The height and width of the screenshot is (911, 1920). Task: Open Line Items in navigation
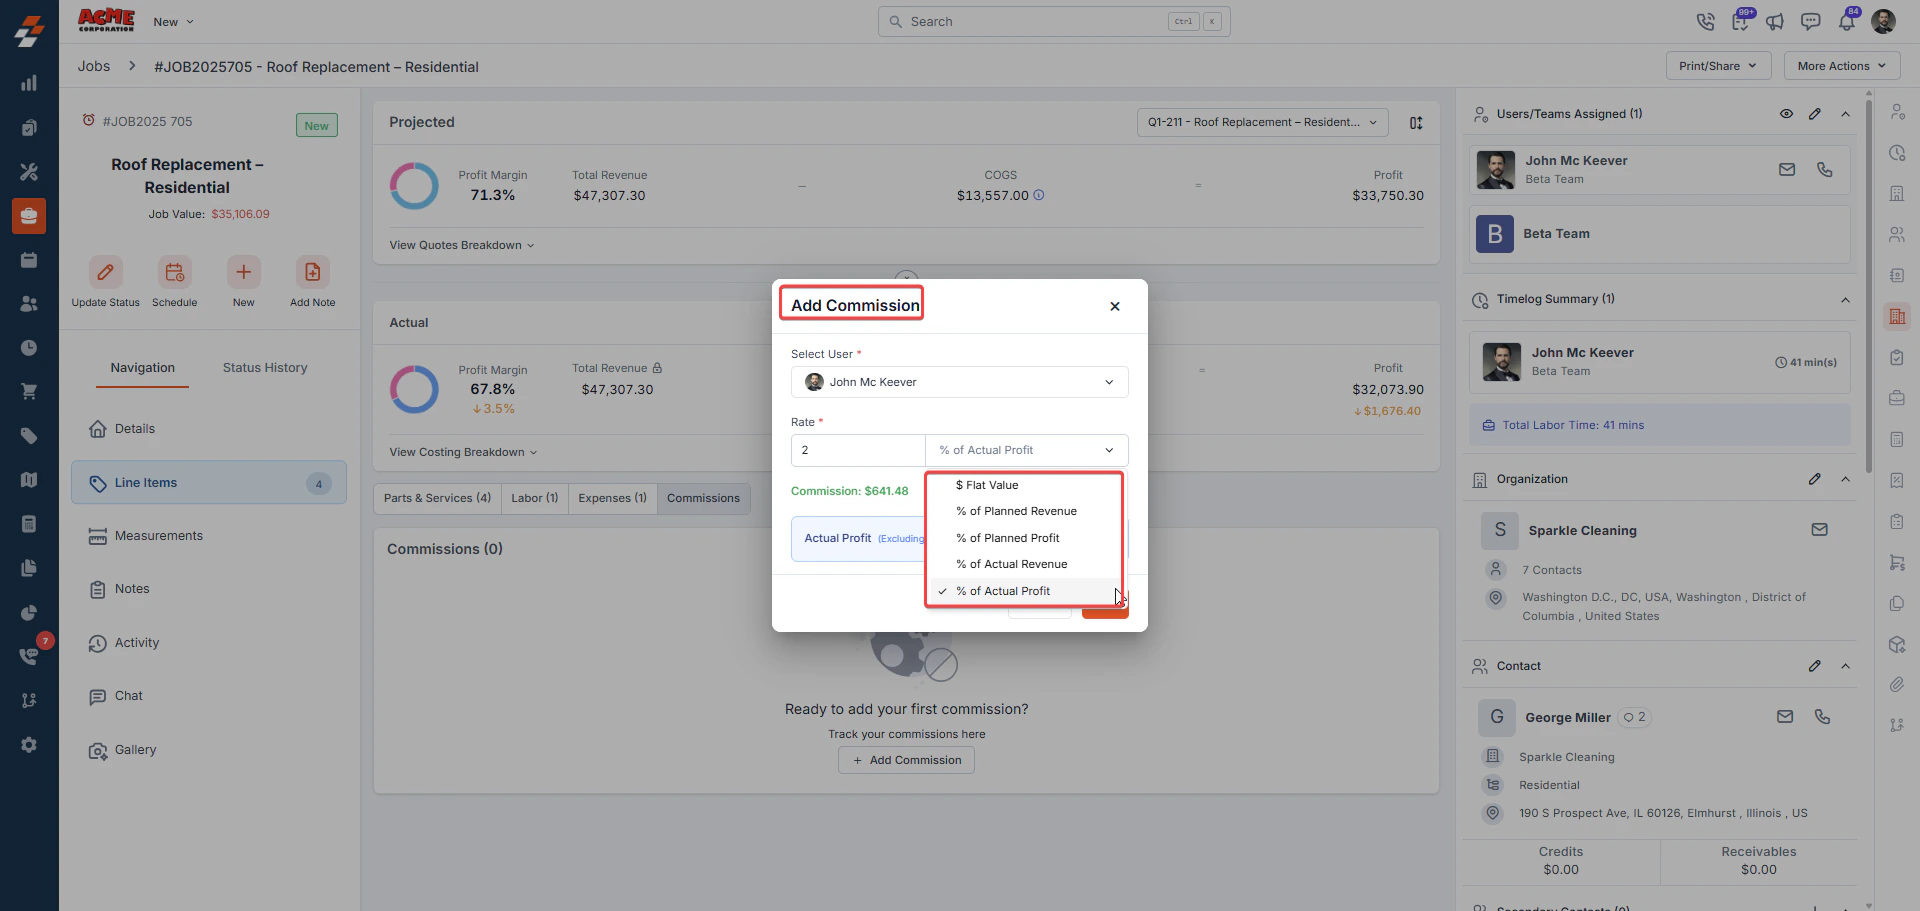pos(209,483)
